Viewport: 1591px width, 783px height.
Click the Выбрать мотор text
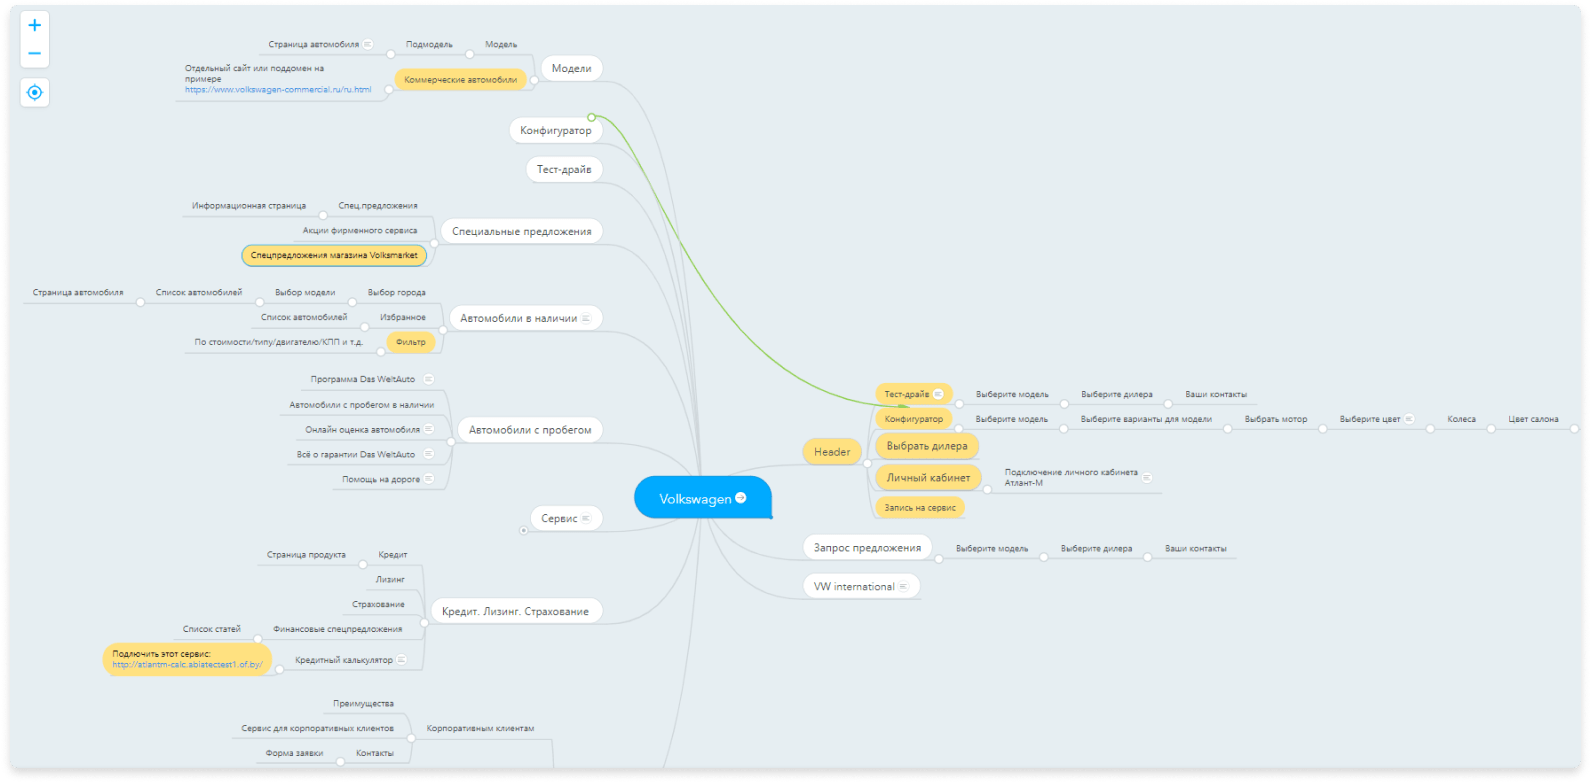pos(1276,420)
